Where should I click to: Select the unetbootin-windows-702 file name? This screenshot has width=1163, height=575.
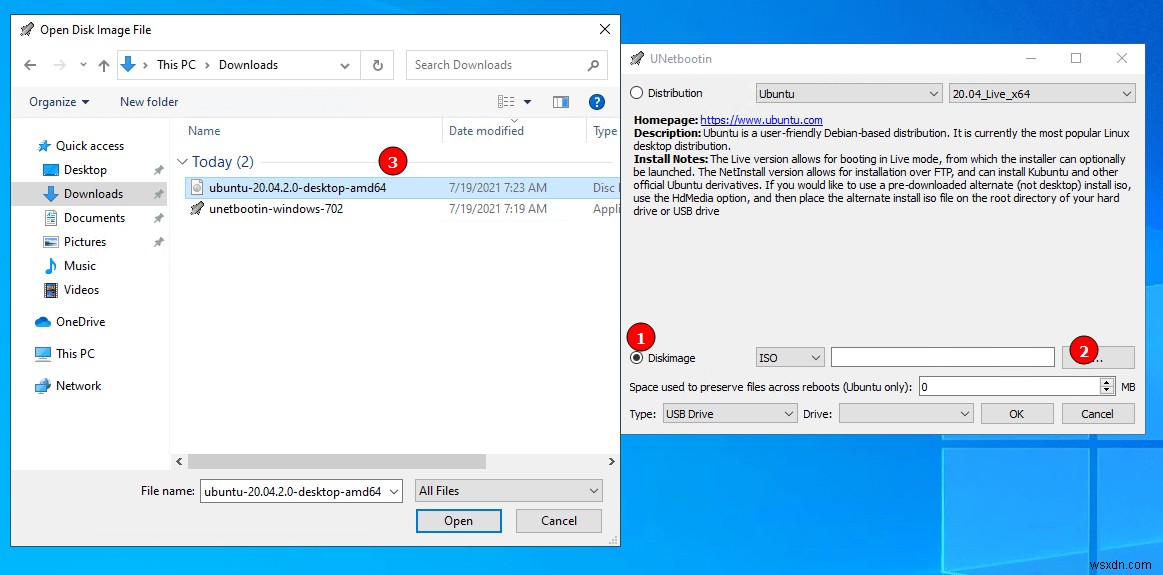(x=276, y=209)
